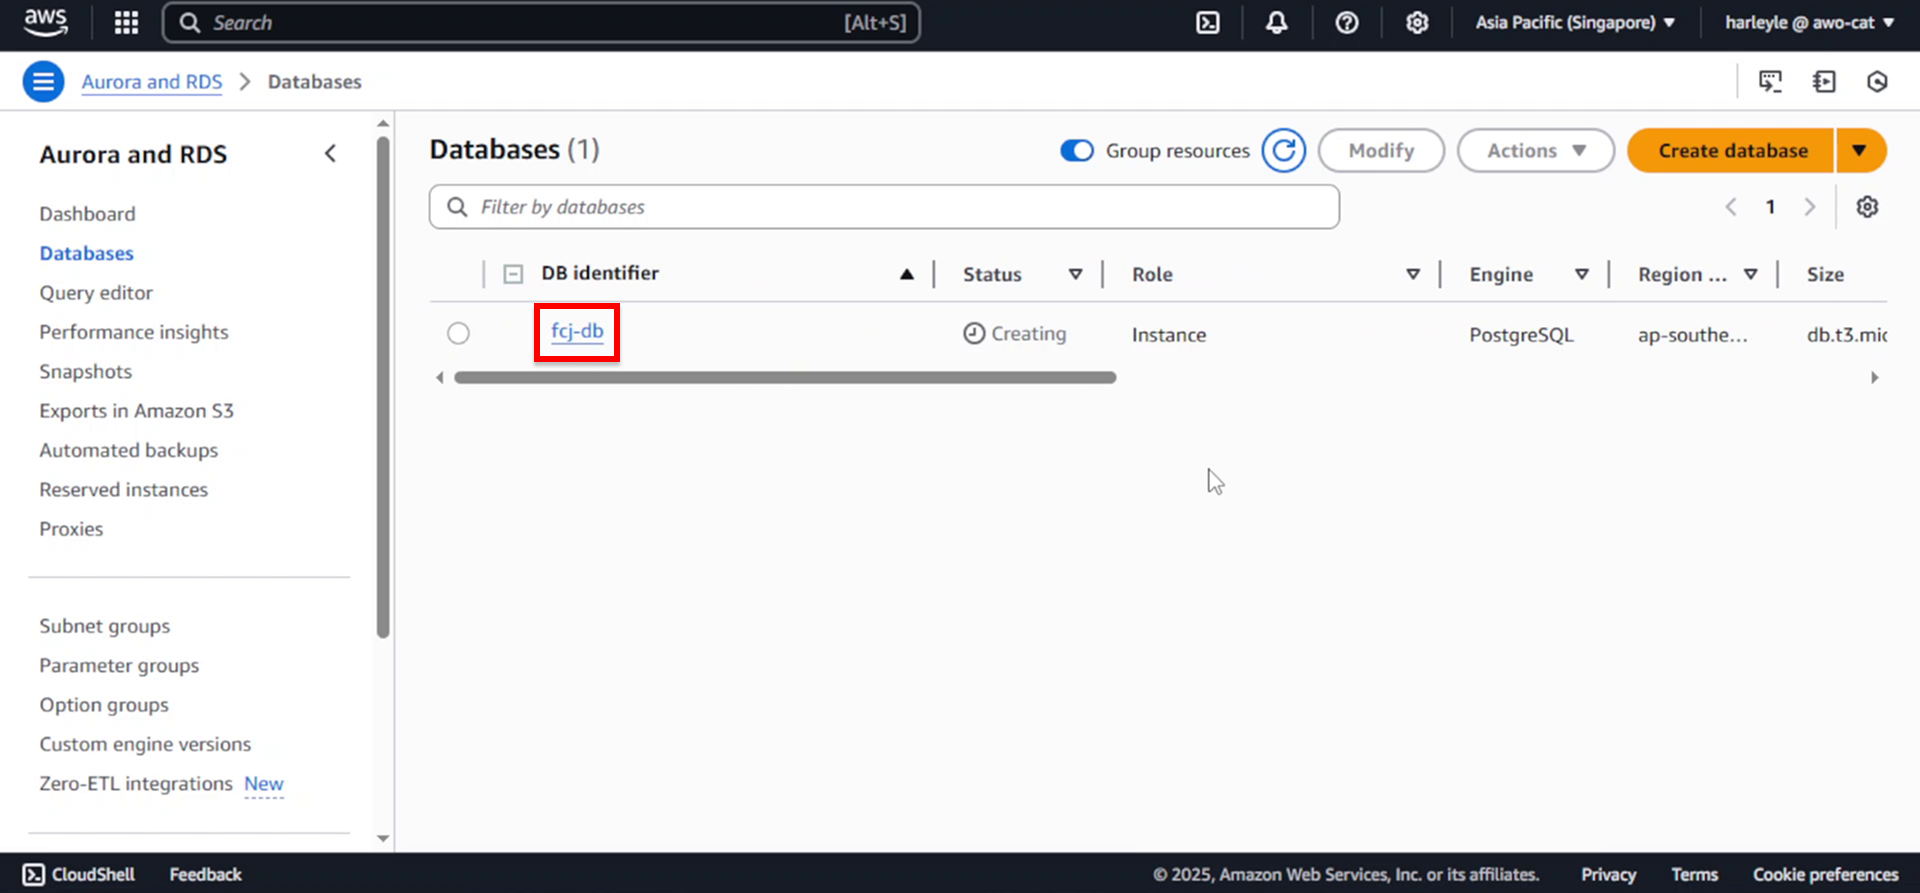Toggle the side navigation hamburger button

[x=43, y=82]
